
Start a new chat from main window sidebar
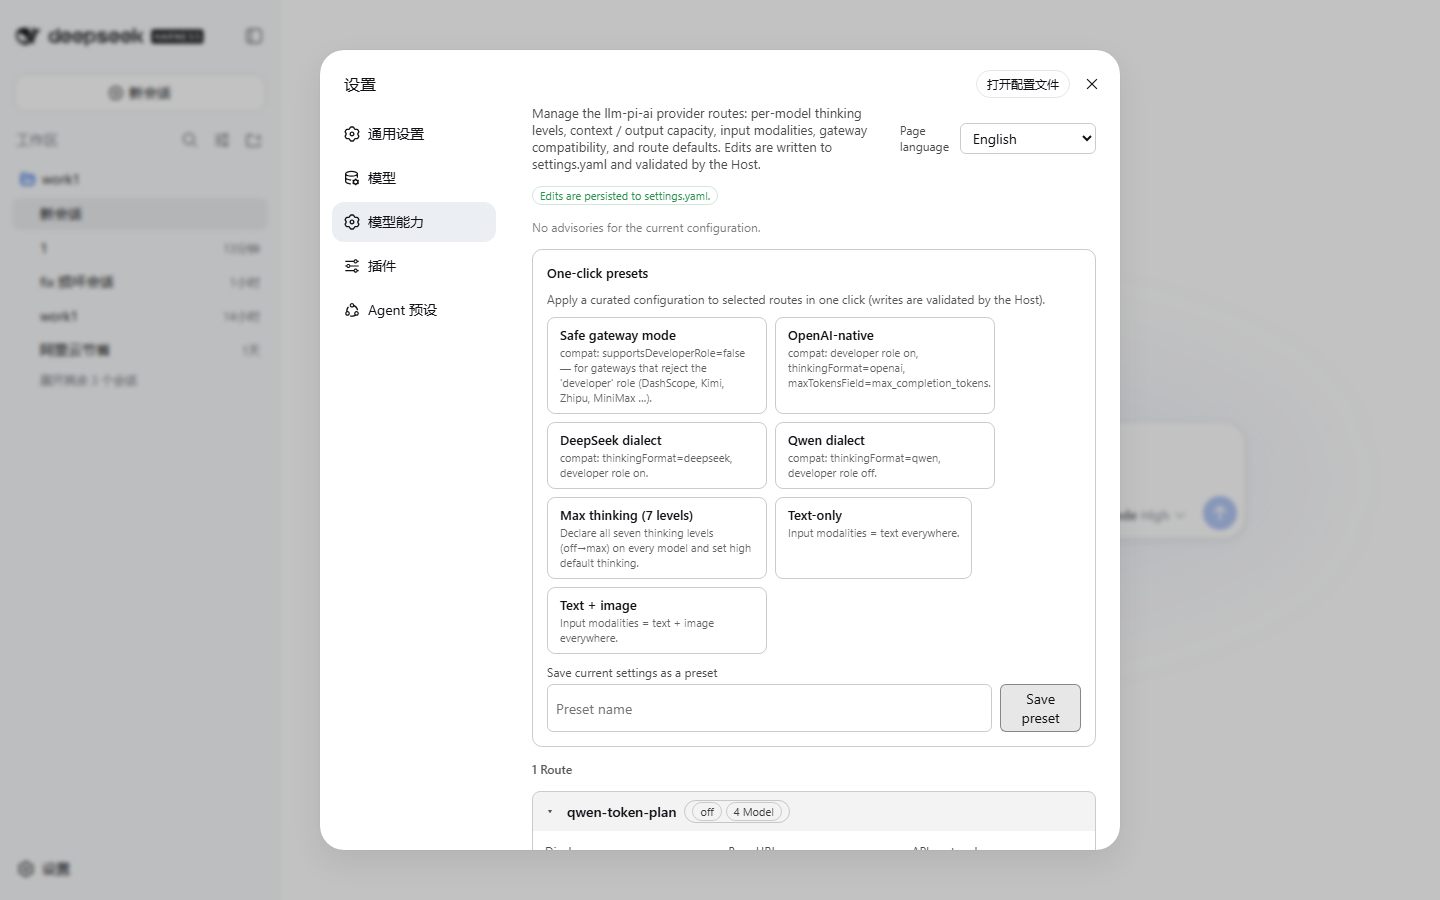click(140, 93)
